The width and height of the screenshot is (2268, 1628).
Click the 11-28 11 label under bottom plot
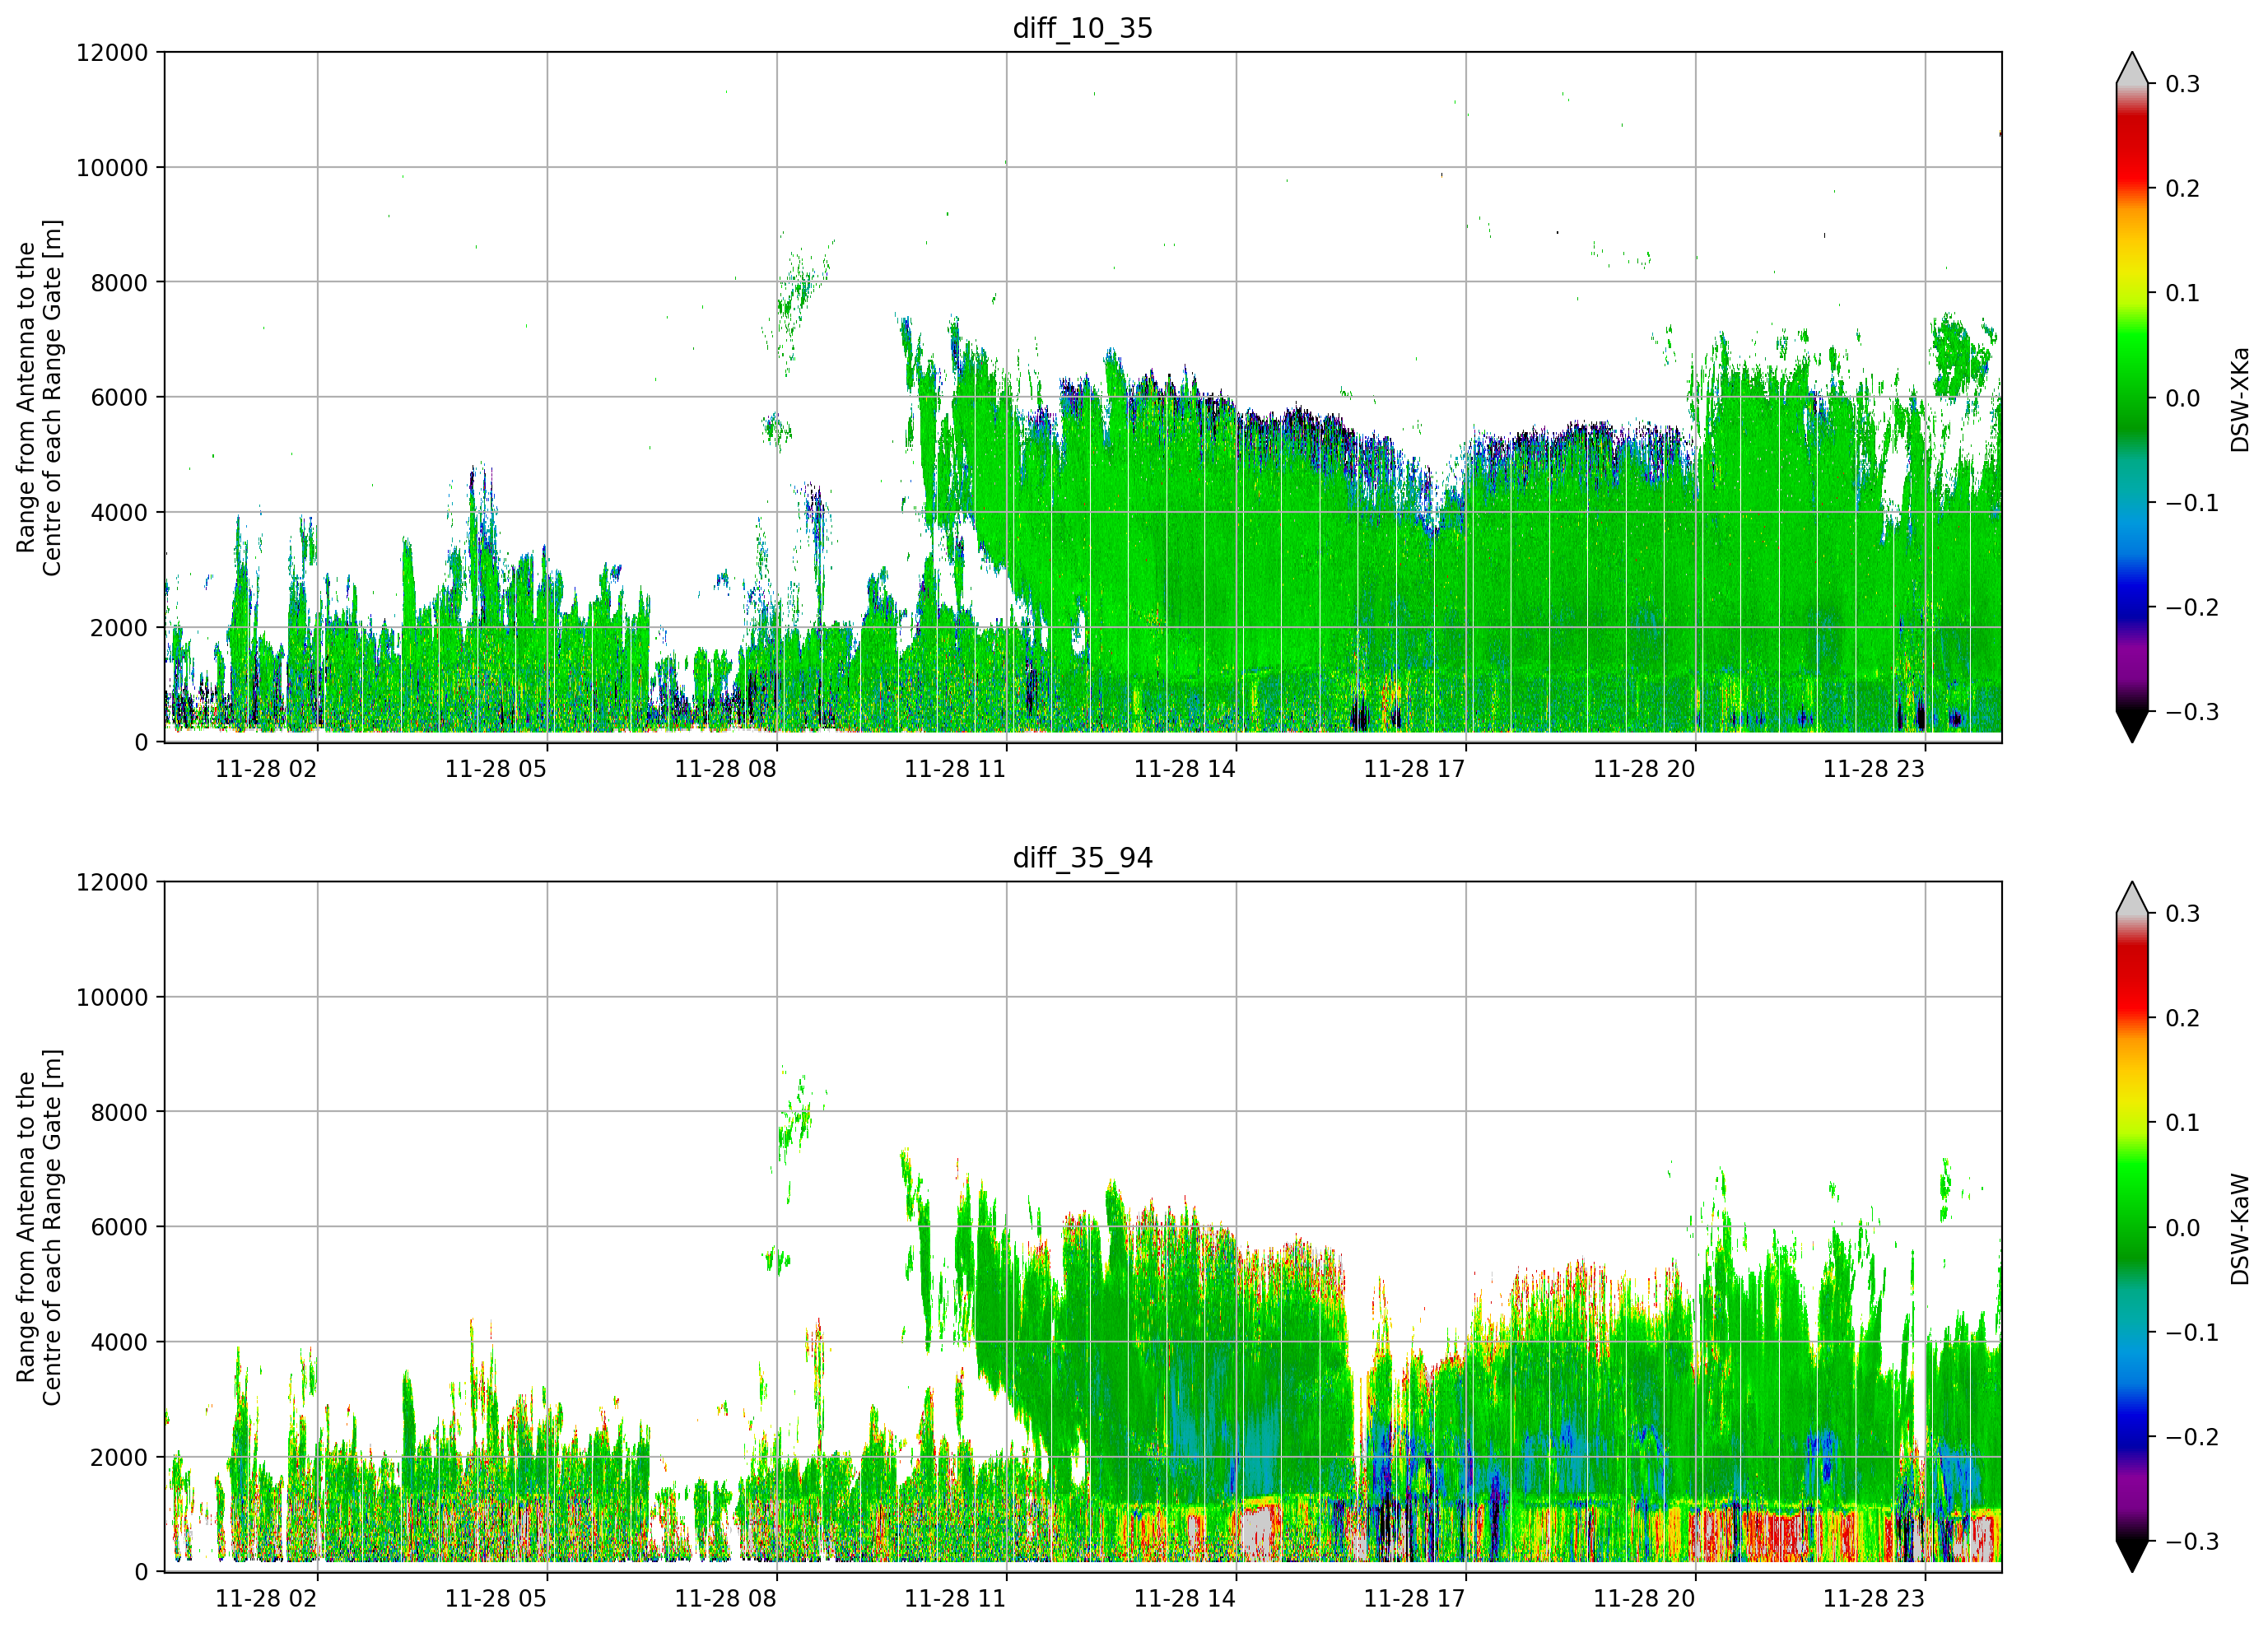955,1599
